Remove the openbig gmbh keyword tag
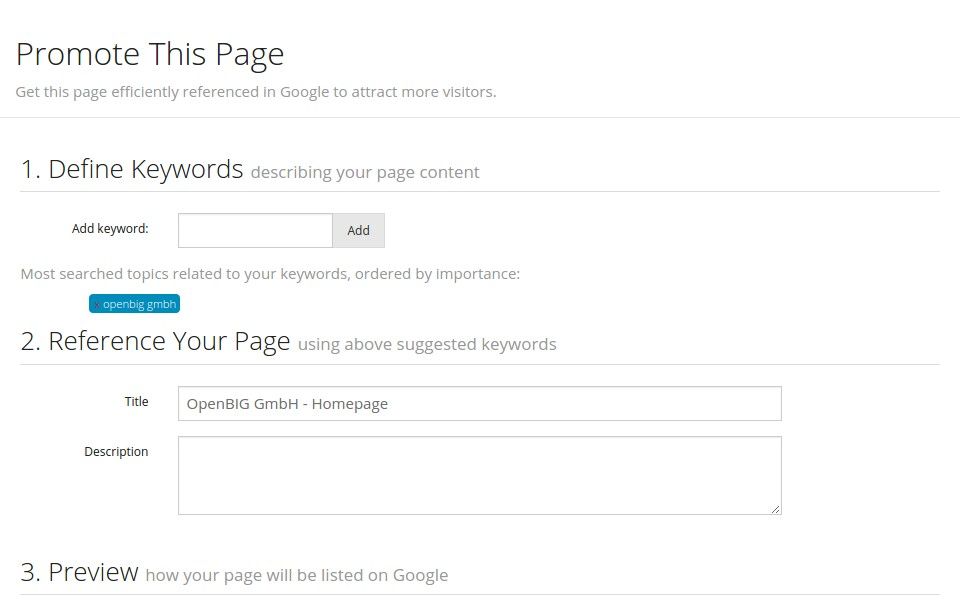Viewport: 960px width, 604px height. coord(96,305)
